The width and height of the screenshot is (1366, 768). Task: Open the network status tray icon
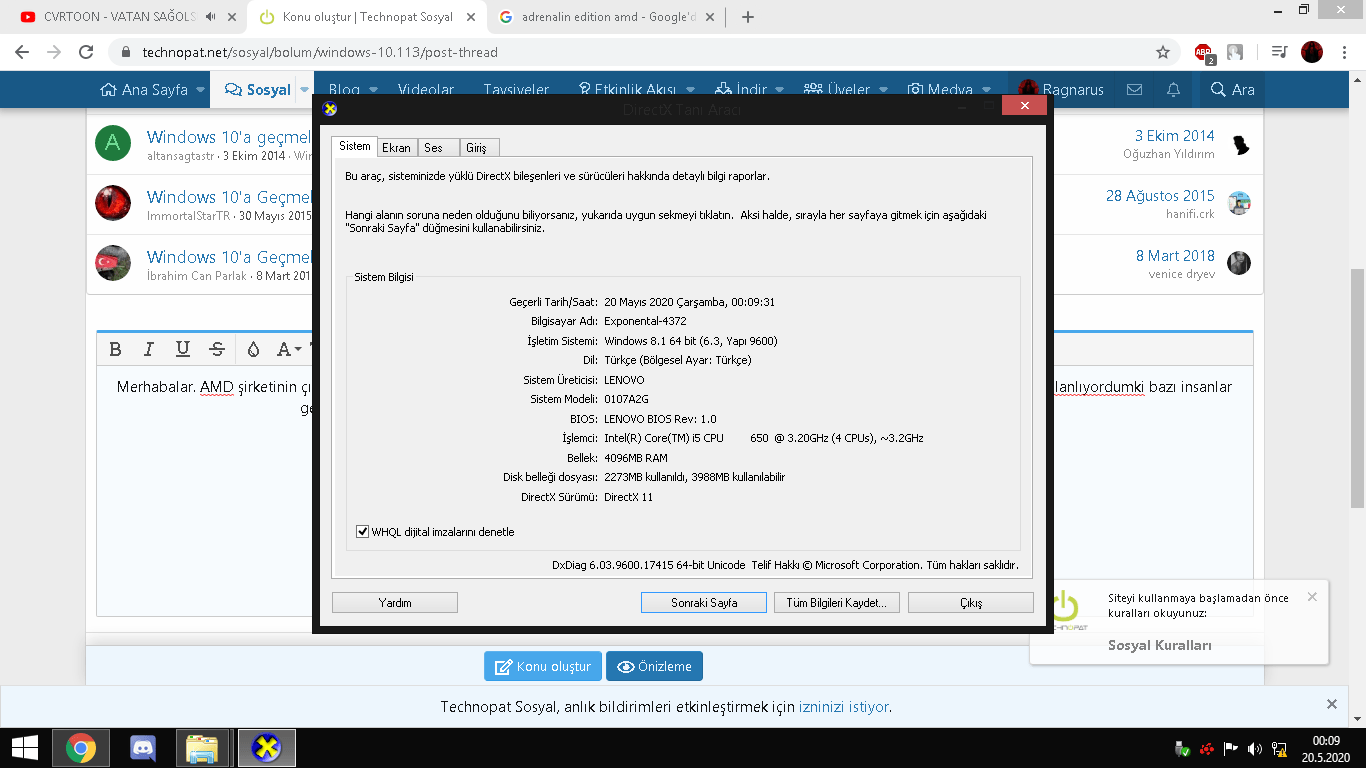pos(1279,748)
